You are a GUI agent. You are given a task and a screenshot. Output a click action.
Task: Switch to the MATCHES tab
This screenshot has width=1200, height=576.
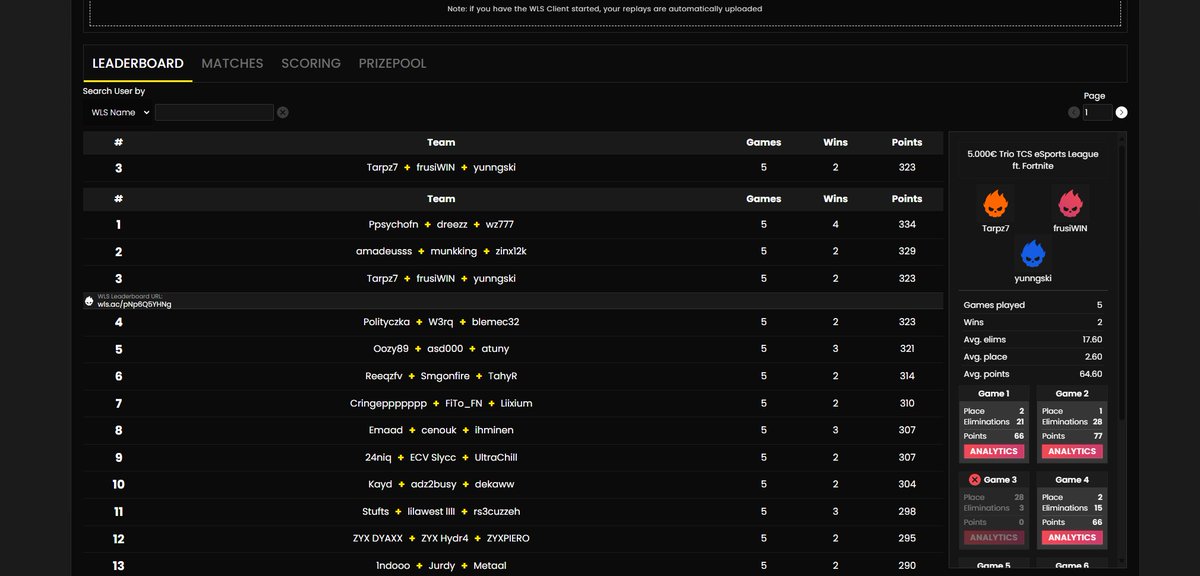[232, 63]
